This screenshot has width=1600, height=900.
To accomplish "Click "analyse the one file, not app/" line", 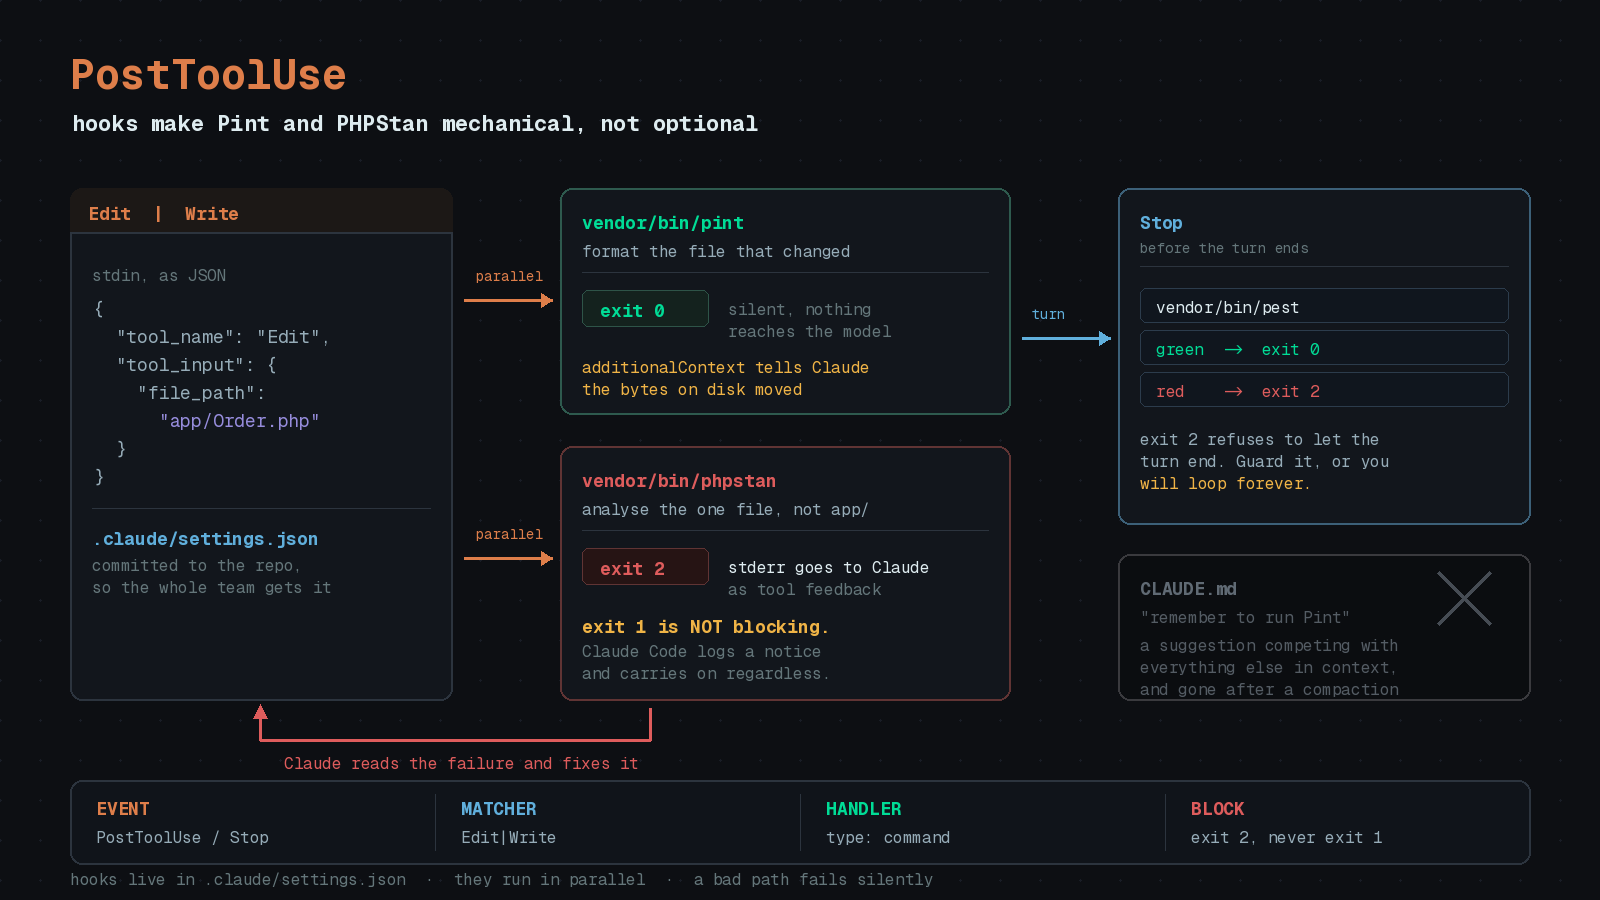I will coord(725,510).
